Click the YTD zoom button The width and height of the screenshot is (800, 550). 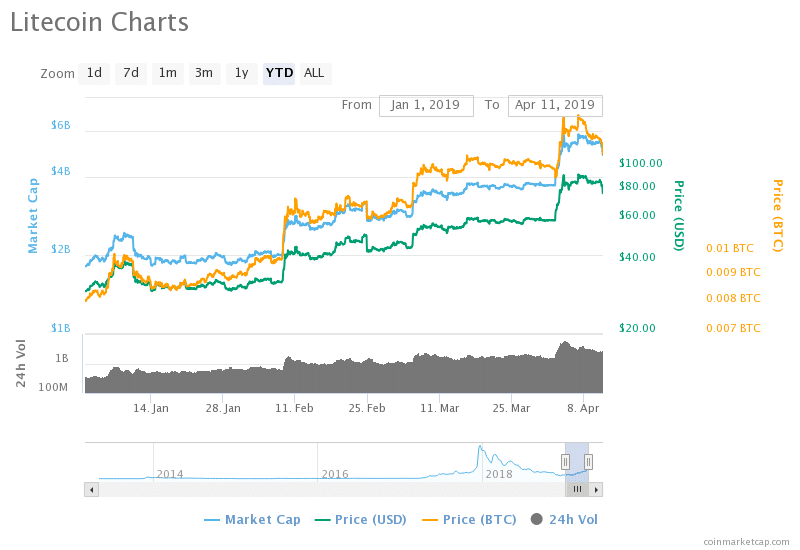point(279,73)
